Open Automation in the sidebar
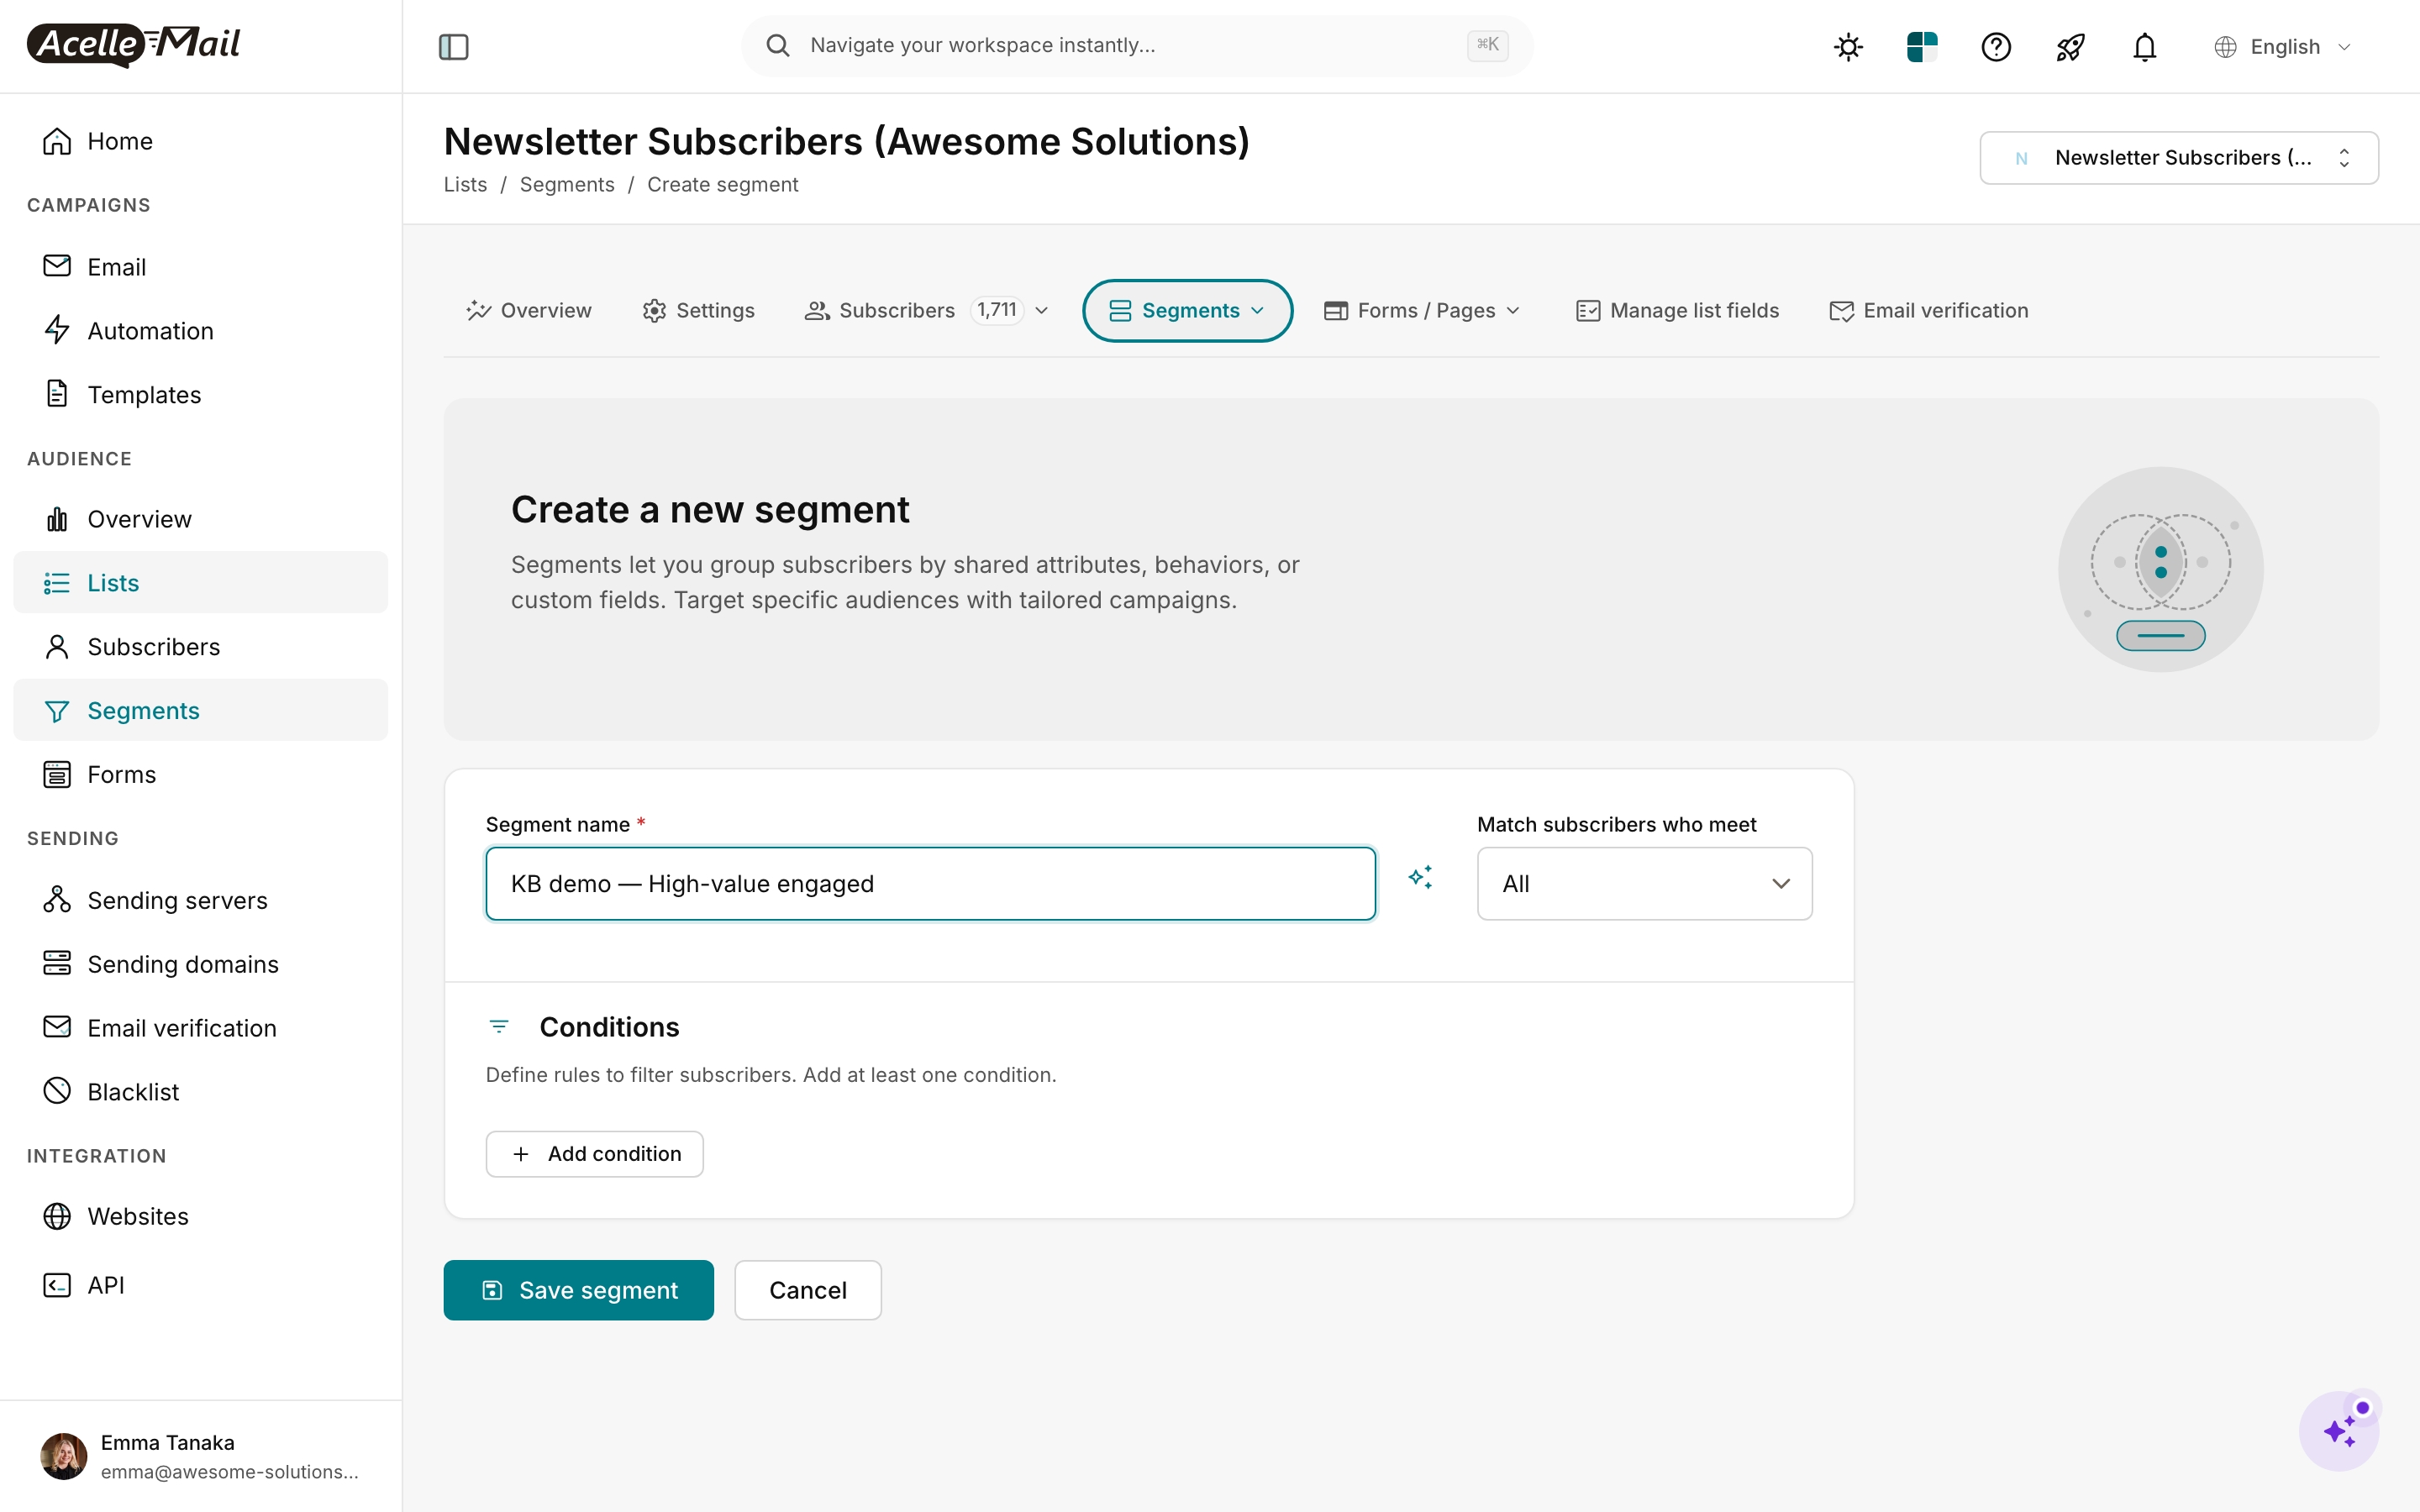This screenshot has width=2420, height=1512. coord(200,331)
